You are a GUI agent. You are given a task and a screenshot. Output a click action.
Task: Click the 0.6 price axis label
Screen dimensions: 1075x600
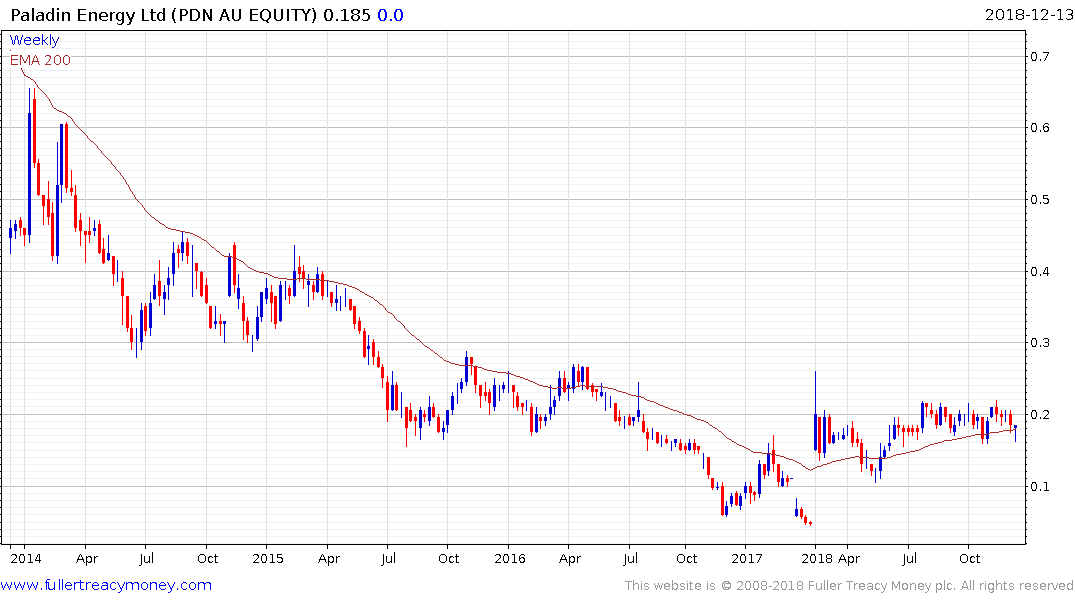1040,128
